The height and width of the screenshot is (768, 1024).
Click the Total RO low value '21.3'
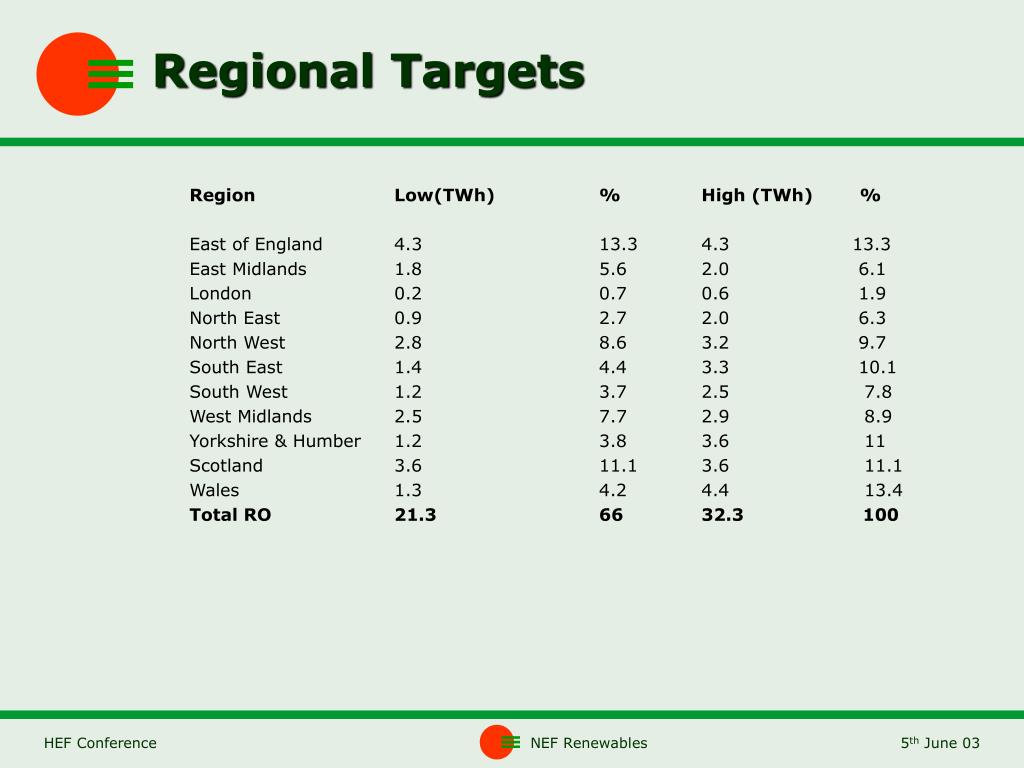click(415, 515)
